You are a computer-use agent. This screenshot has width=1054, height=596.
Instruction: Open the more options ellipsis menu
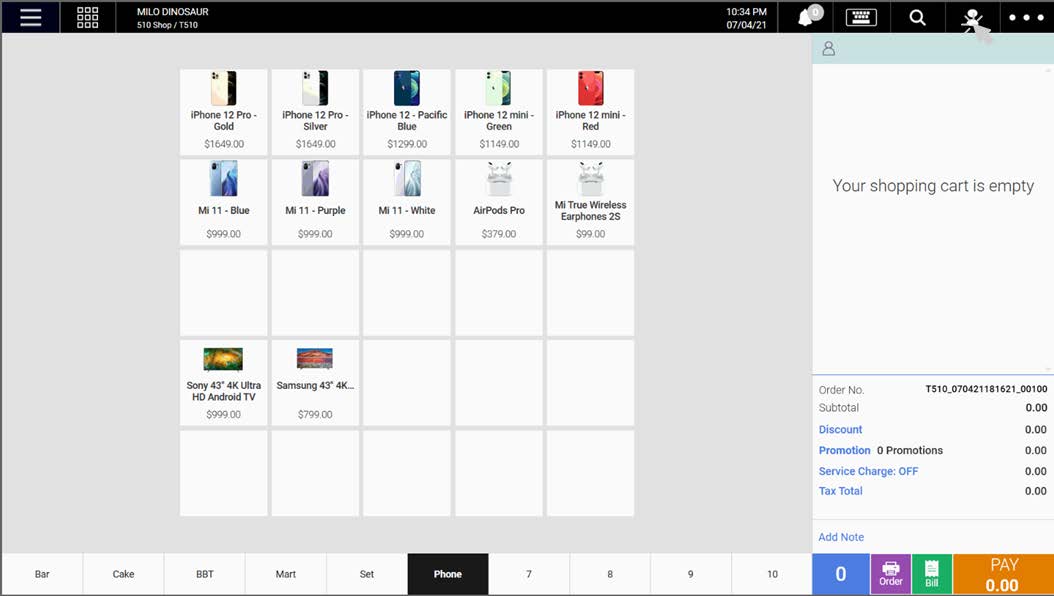coord(1025,16)
